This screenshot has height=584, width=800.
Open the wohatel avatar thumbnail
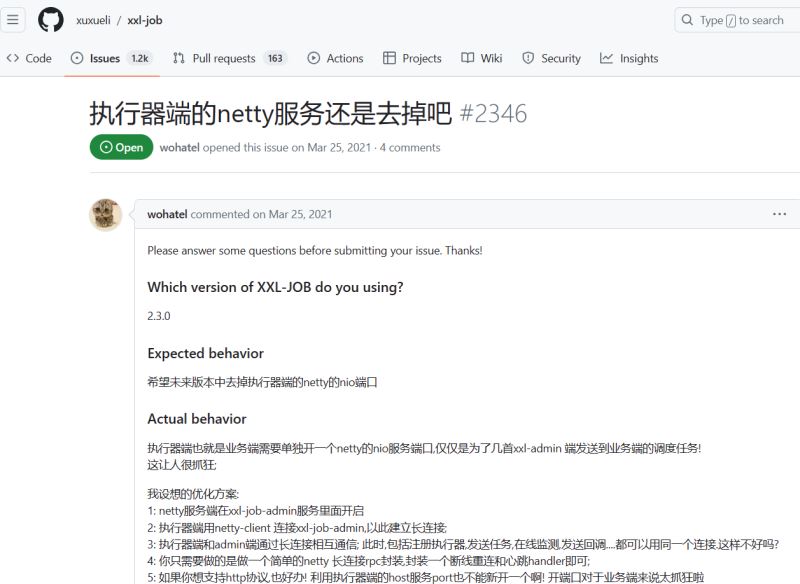106,215
